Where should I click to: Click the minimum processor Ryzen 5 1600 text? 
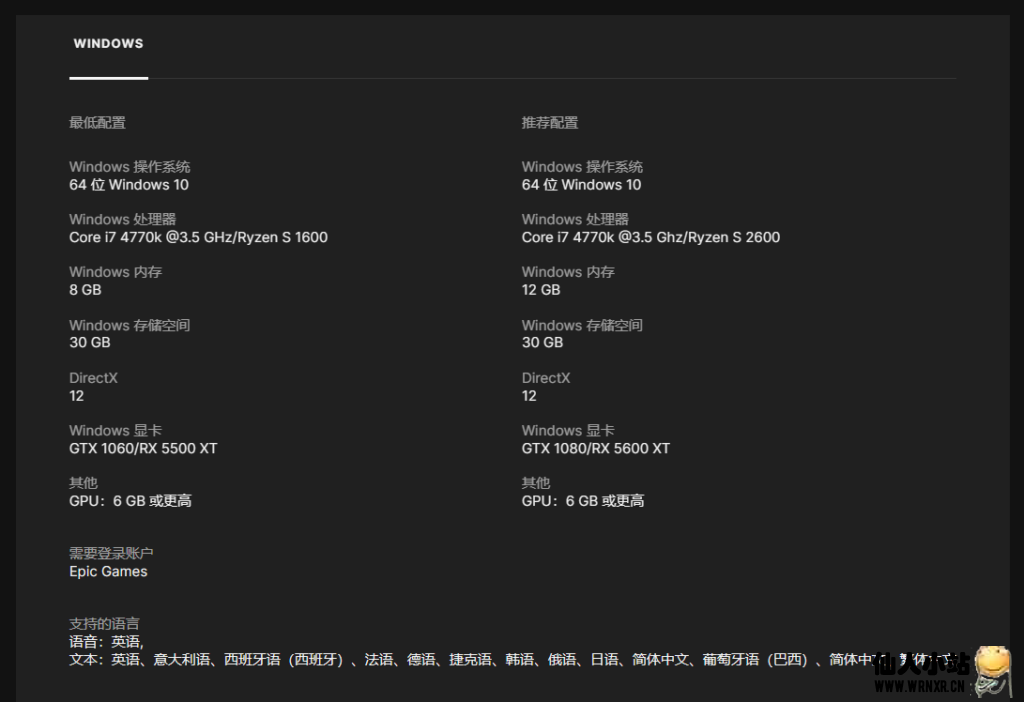[x=198, y=237]
